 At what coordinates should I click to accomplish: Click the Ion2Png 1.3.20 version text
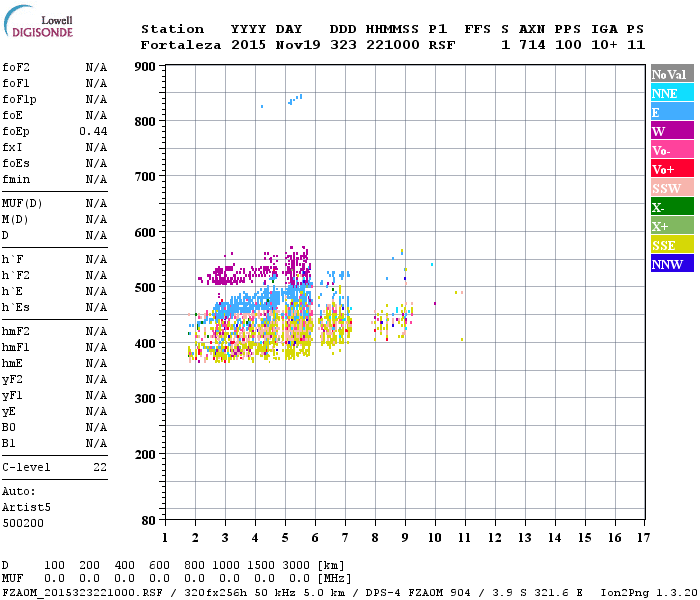pyautogui.click(x=649, y=593)
